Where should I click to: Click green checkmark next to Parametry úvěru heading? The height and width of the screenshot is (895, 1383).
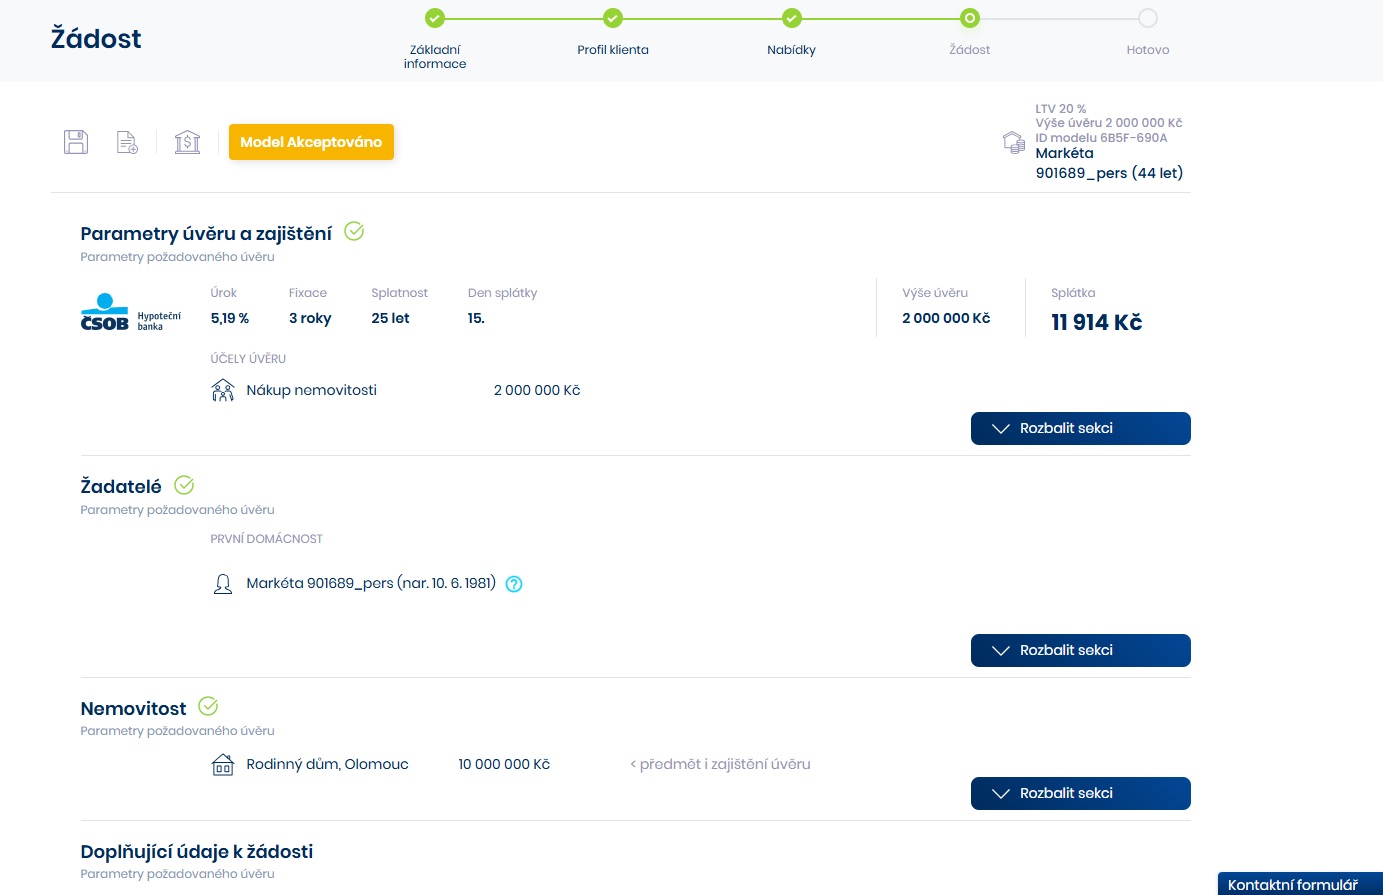click(x=354, y=232)
